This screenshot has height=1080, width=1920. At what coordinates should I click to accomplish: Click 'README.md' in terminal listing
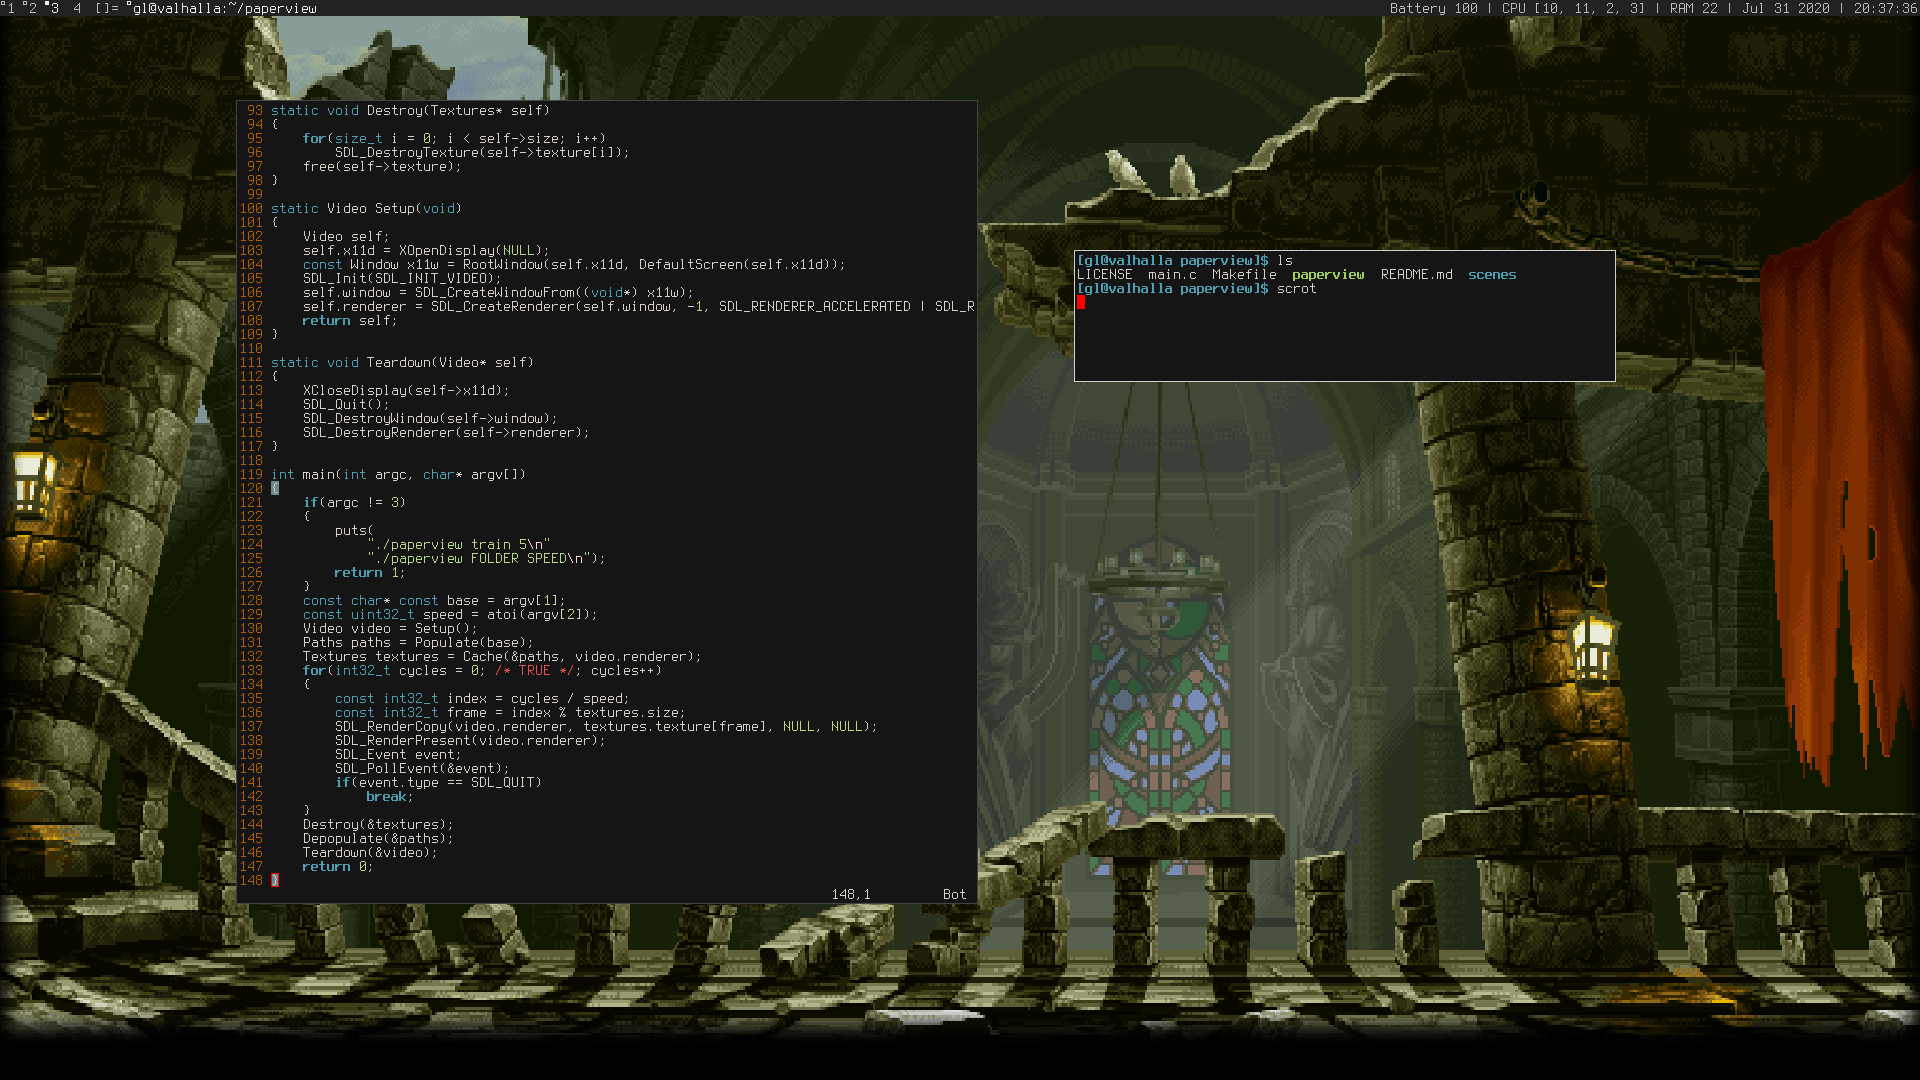1416,275
